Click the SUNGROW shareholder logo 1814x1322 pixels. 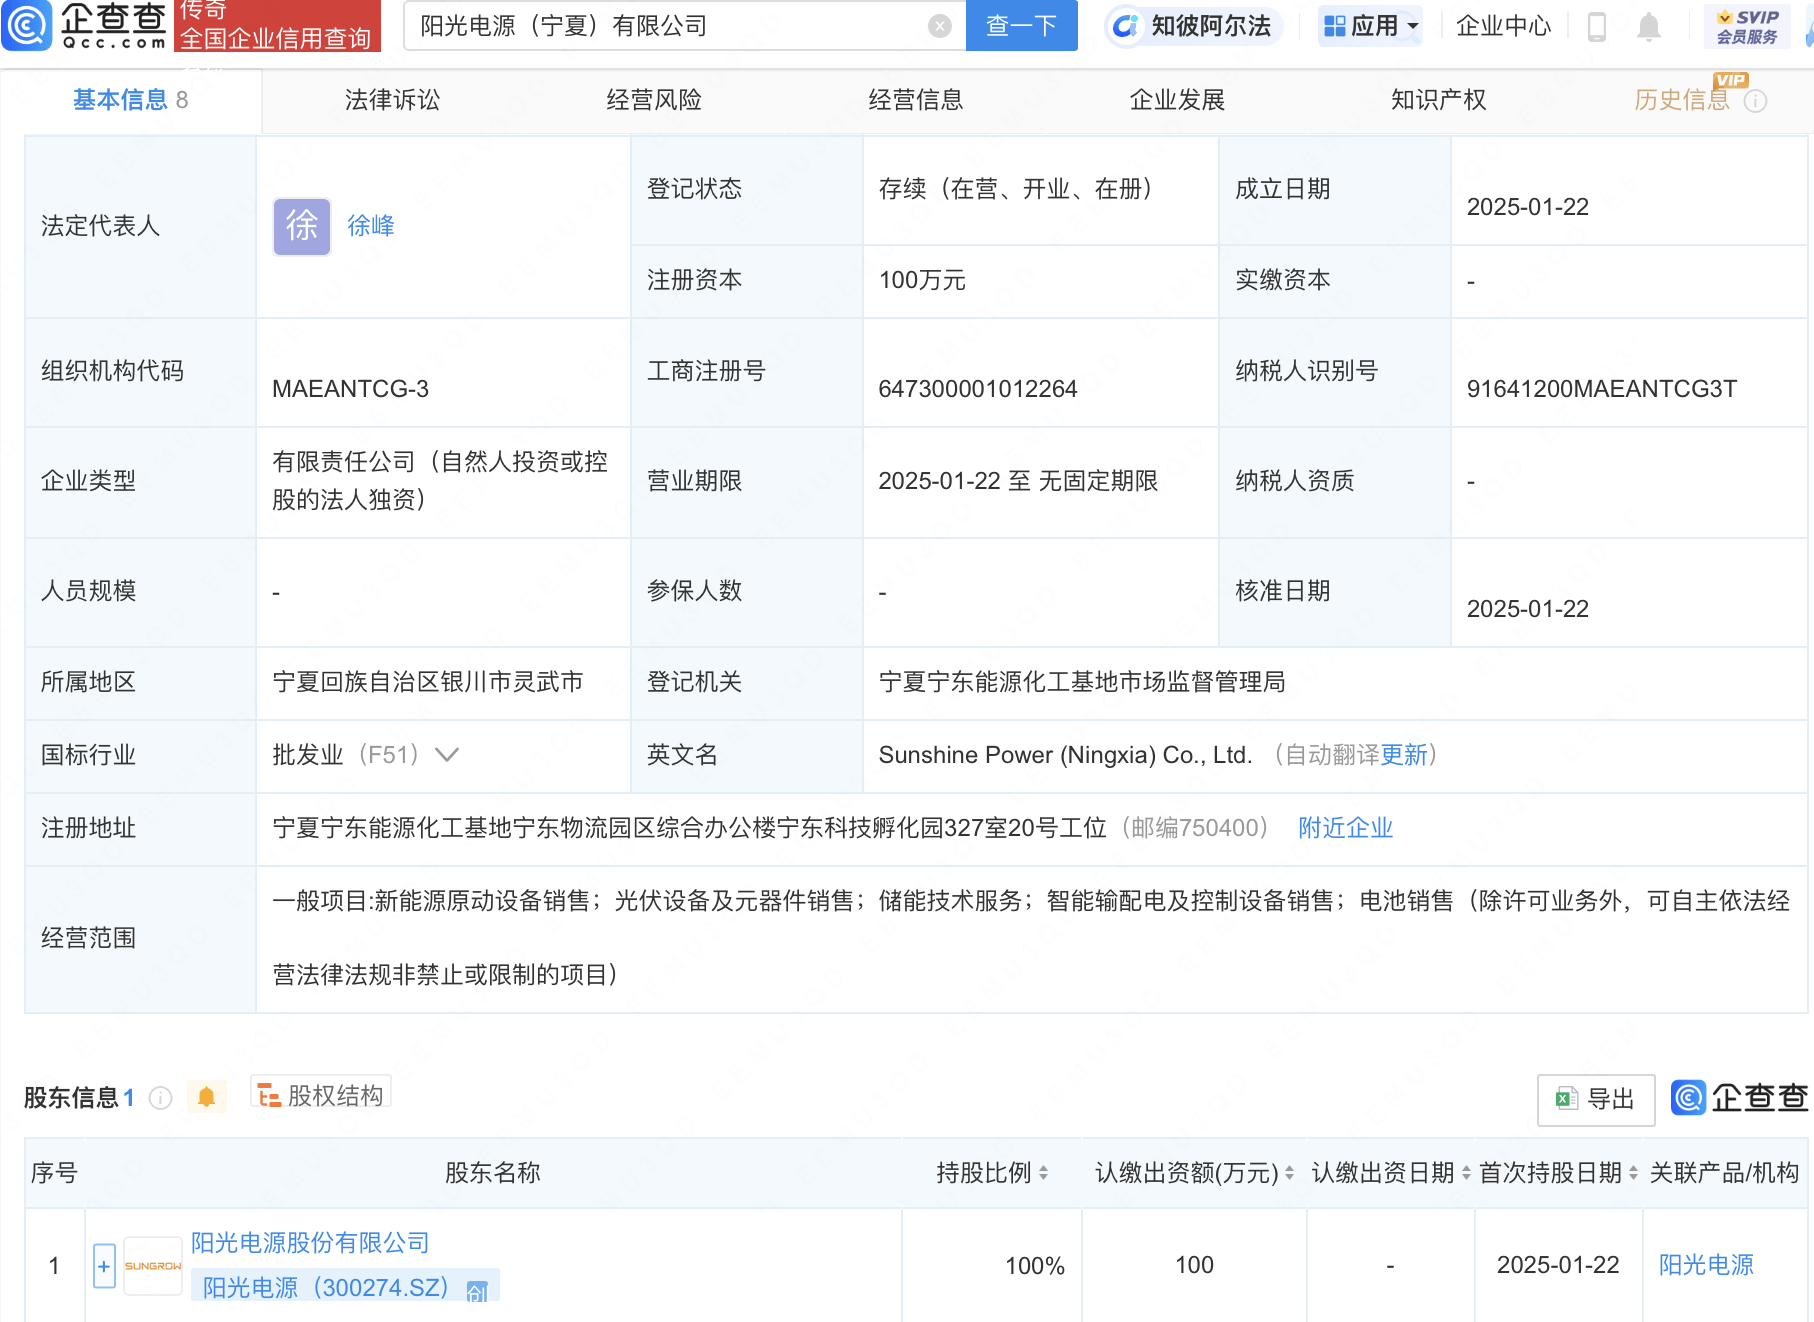click(152, 1266)
